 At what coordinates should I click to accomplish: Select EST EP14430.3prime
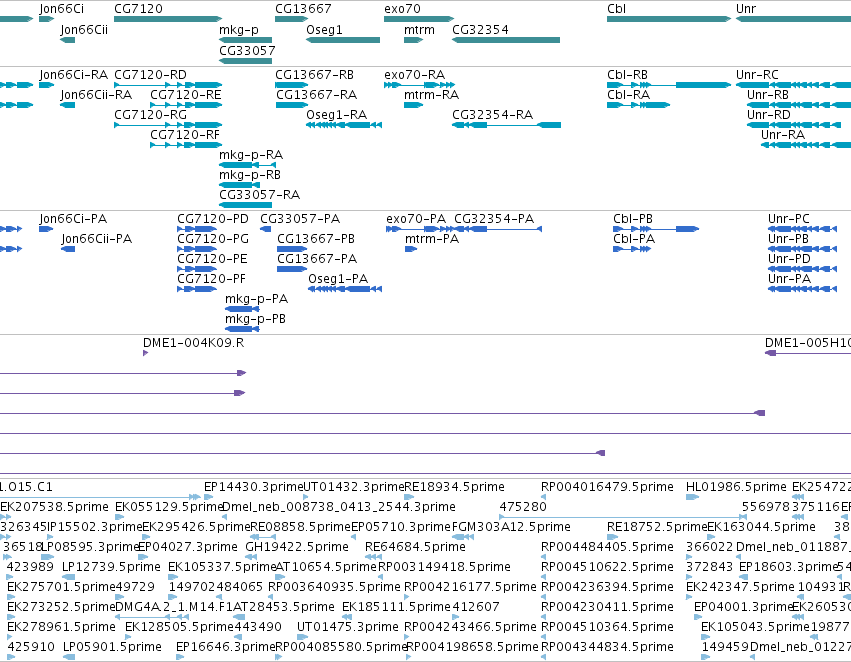pyautogui.click(x=208, y=497)
